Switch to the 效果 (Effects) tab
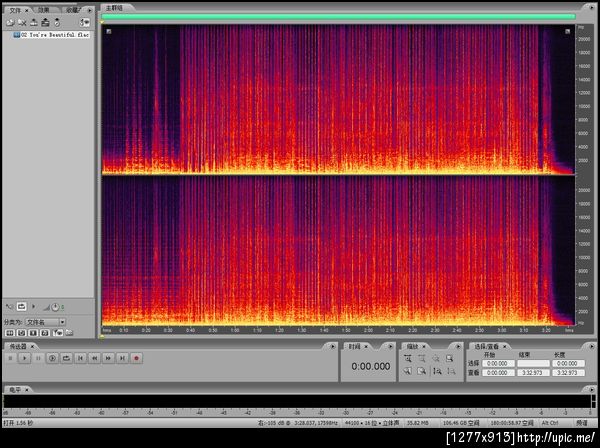 [x=44, y=10]
